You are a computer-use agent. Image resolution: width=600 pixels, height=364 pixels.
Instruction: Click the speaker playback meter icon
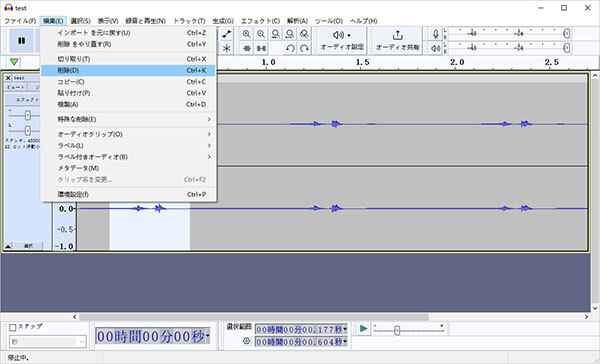[x=435, y=48]
